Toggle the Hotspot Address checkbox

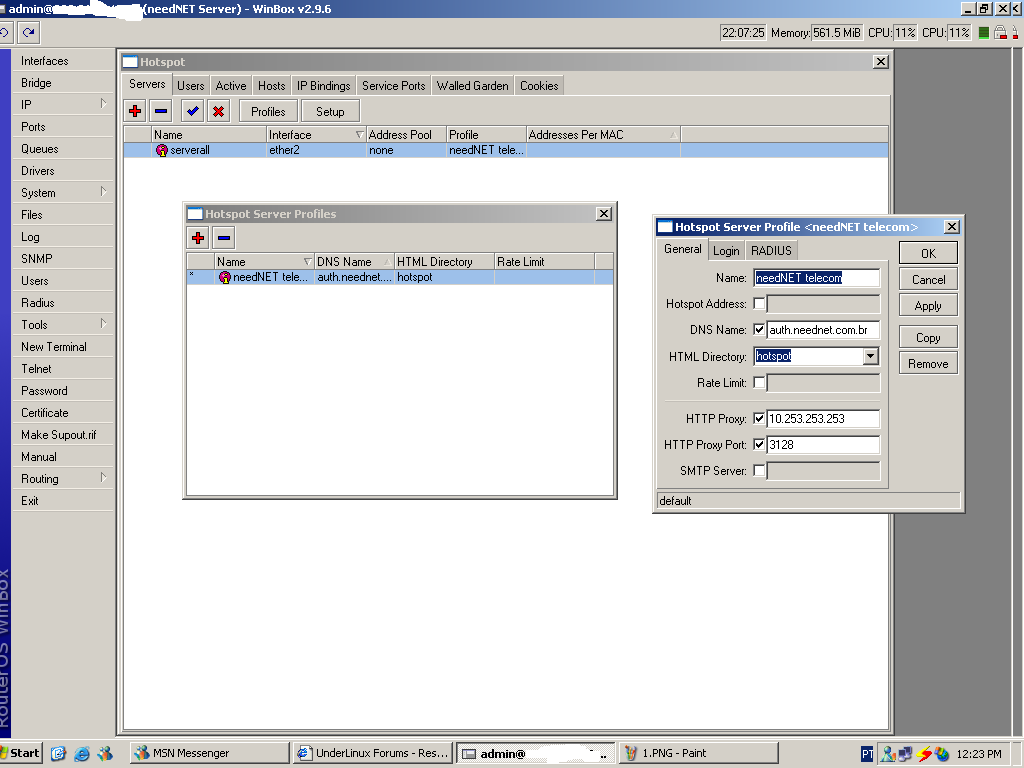(x=759, y=304)
